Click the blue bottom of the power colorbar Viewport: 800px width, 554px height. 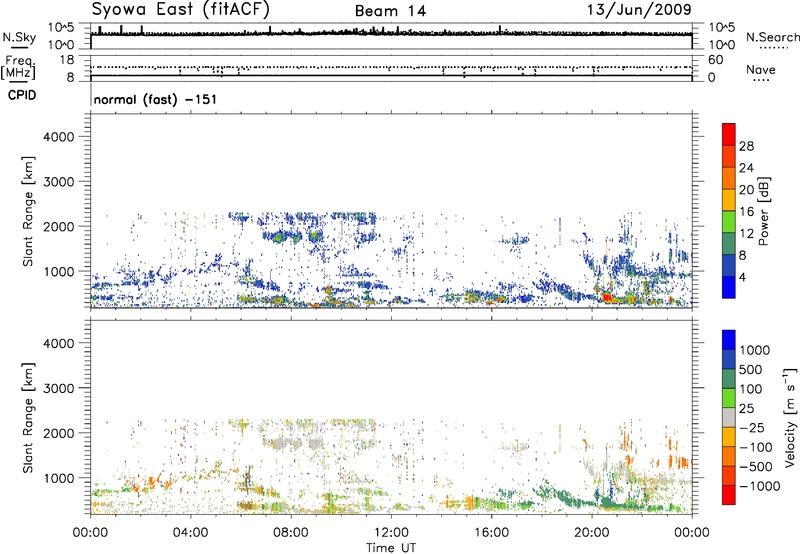(x=729, y=287)
